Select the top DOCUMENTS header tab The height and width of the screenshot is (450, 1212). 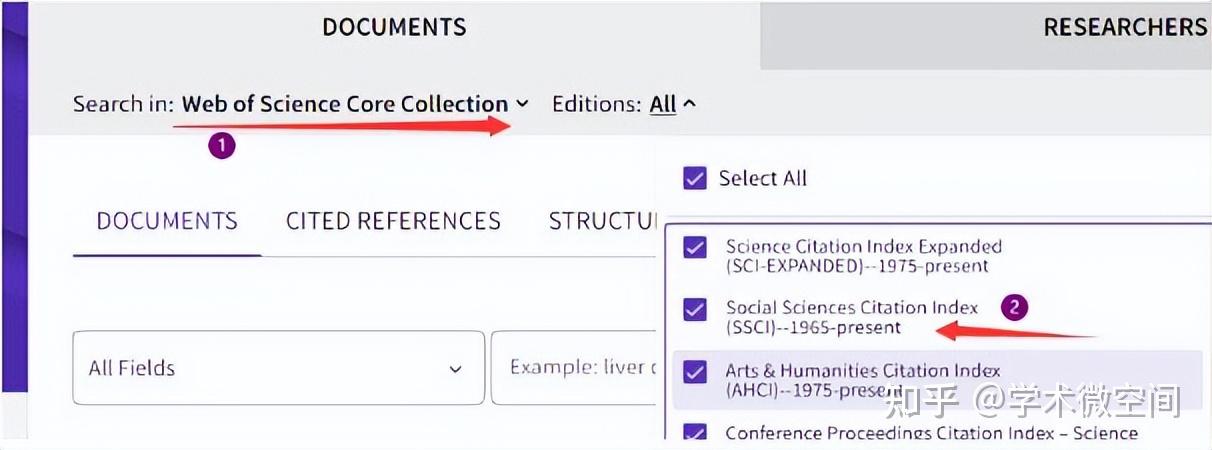coord(394,27)
